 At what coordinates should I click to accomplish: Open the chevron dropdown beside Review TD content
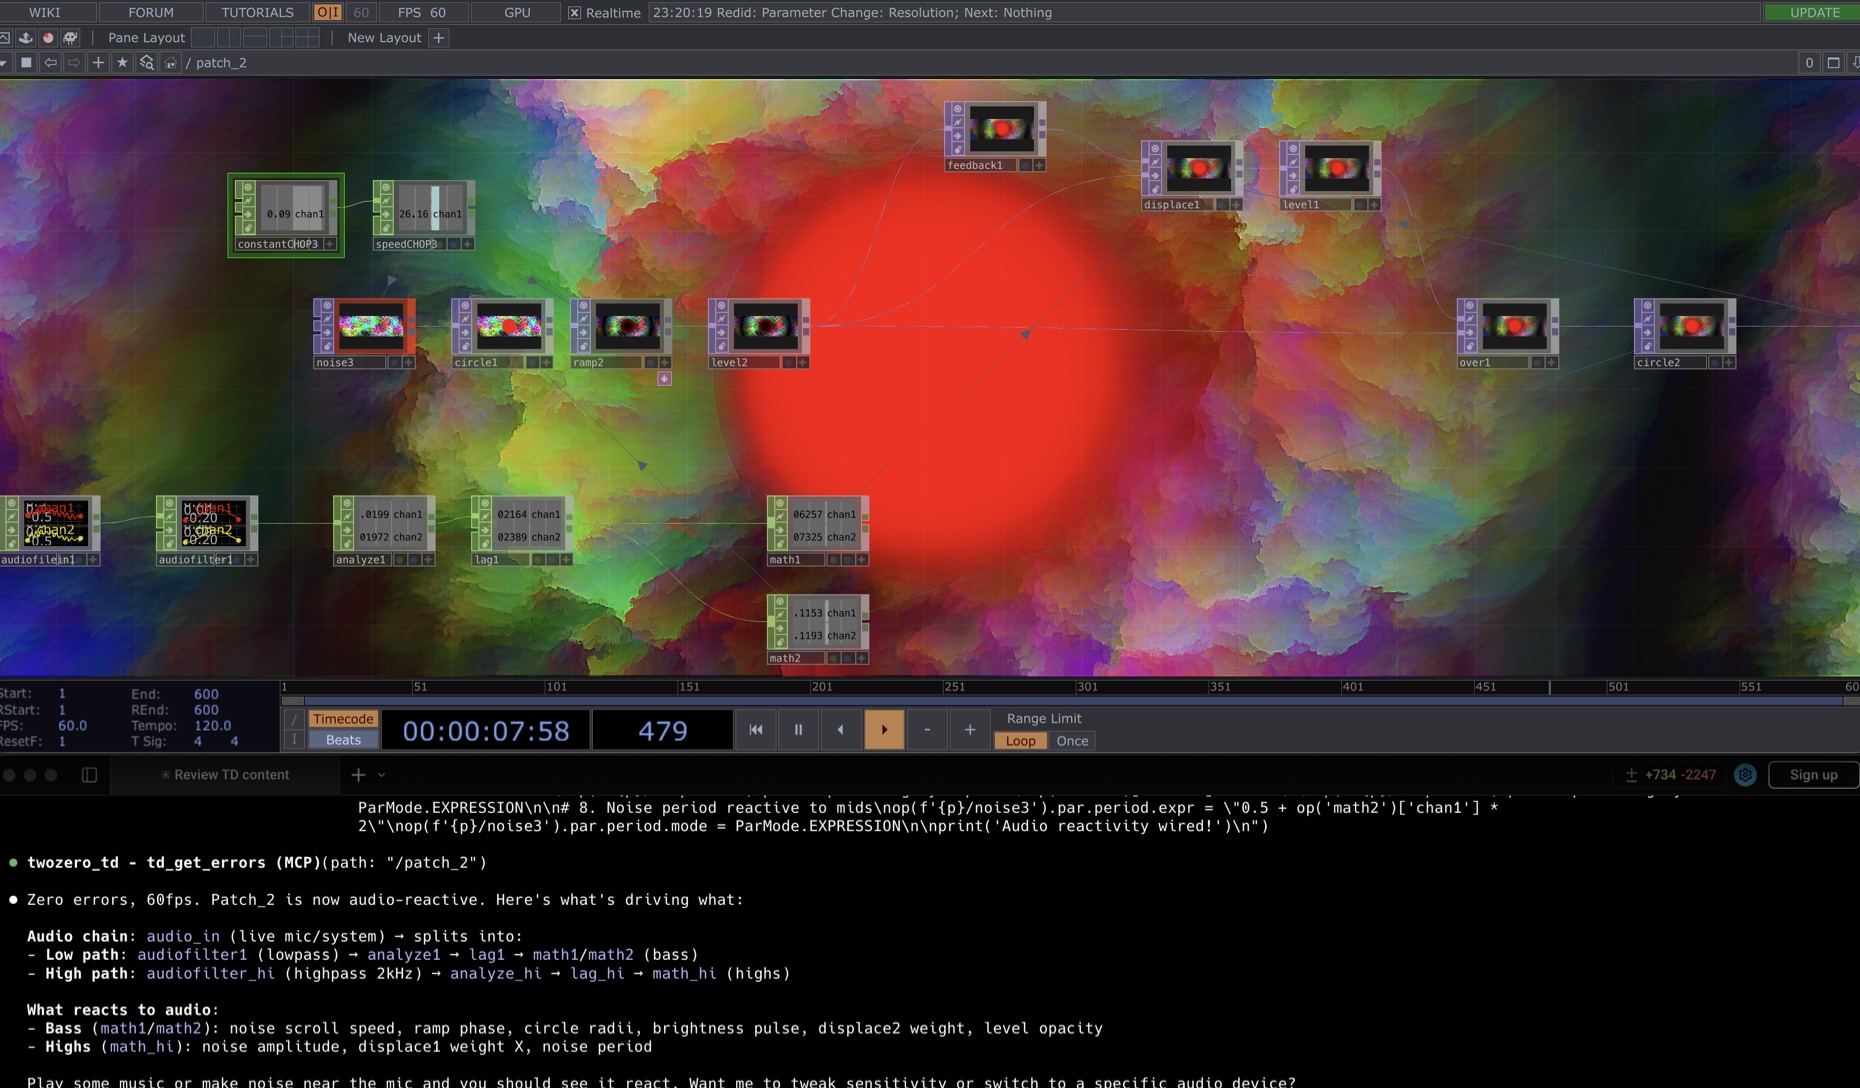(x=381, y=775)
